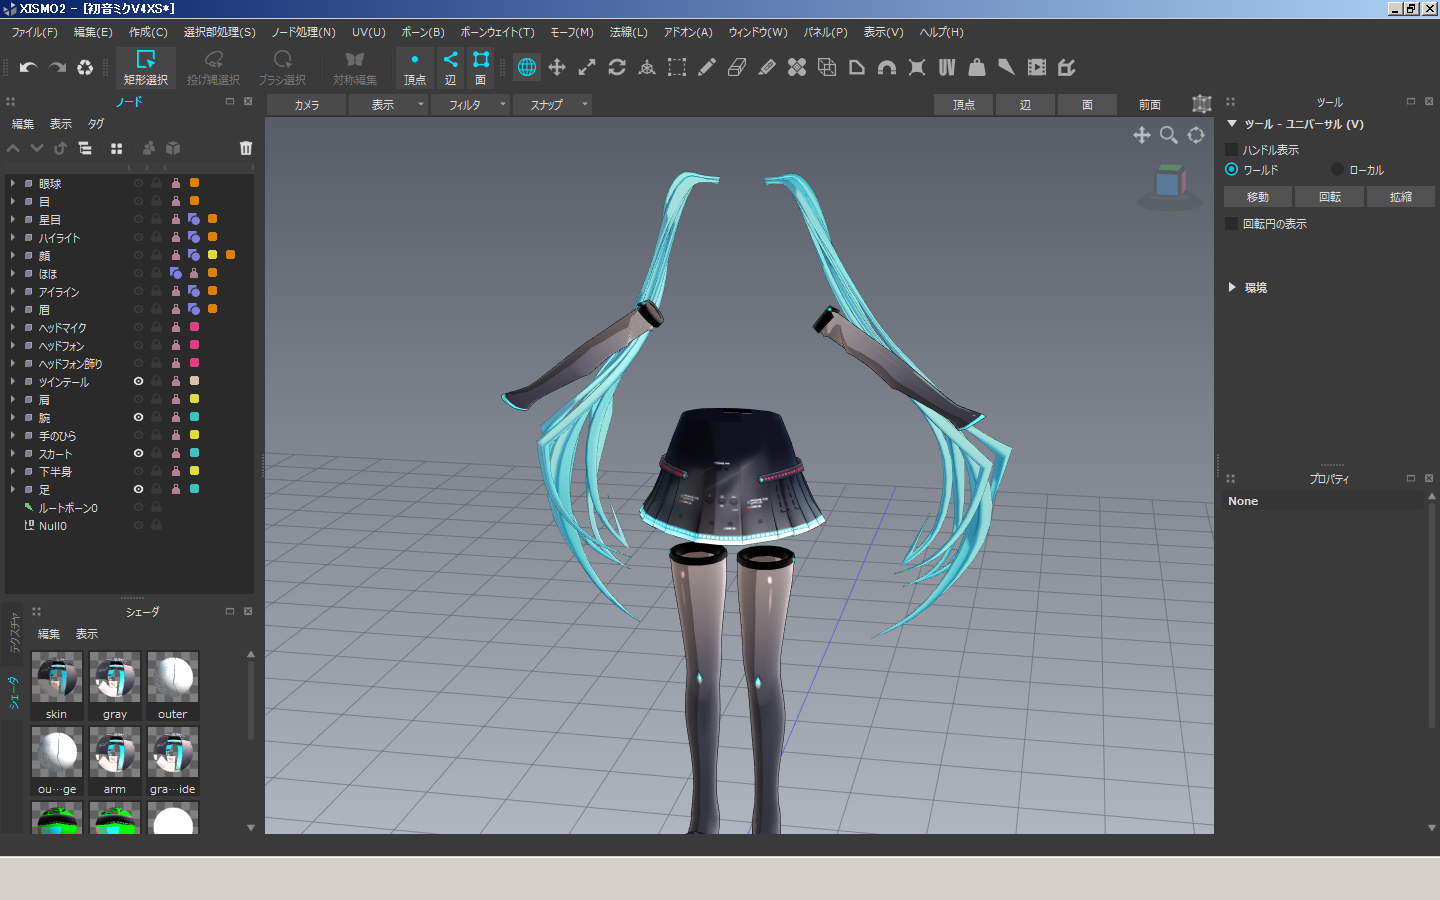
Task: Open the スナップ dropdown in viewport bar
Action: point(553,104)
